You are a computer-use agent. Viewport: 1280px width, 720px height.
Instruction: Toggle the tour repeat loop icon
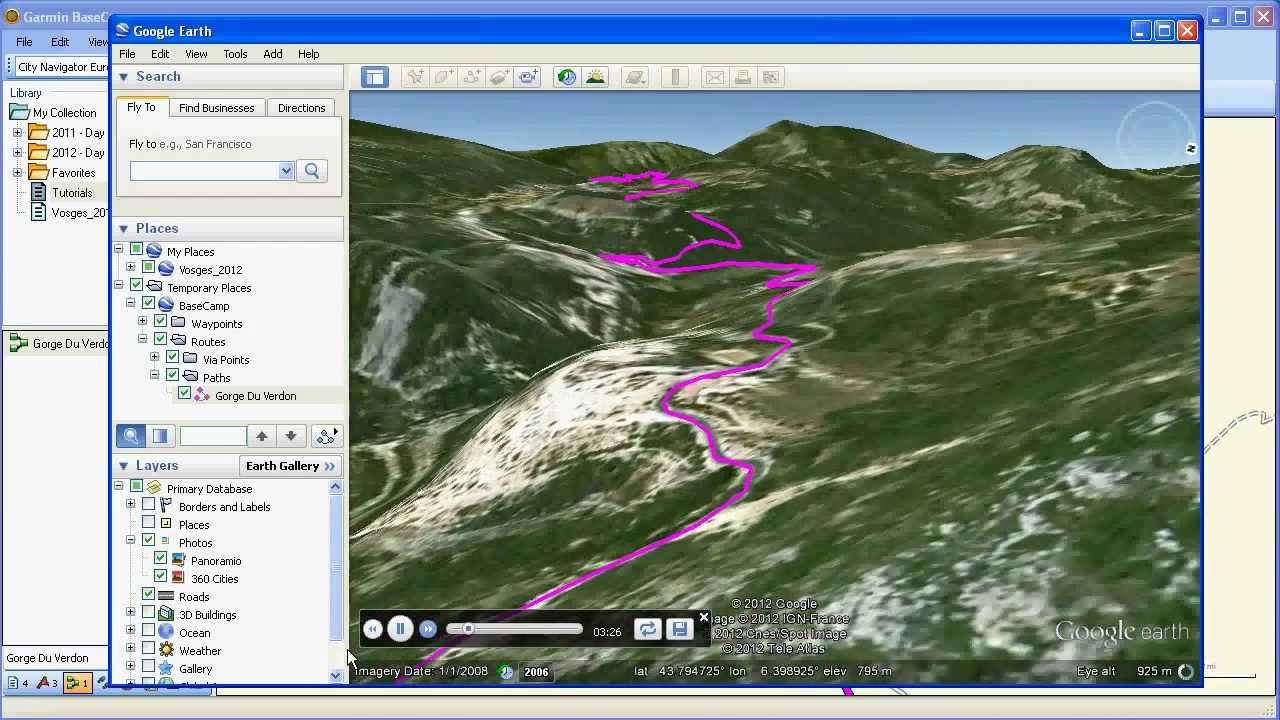pos(647,629)
